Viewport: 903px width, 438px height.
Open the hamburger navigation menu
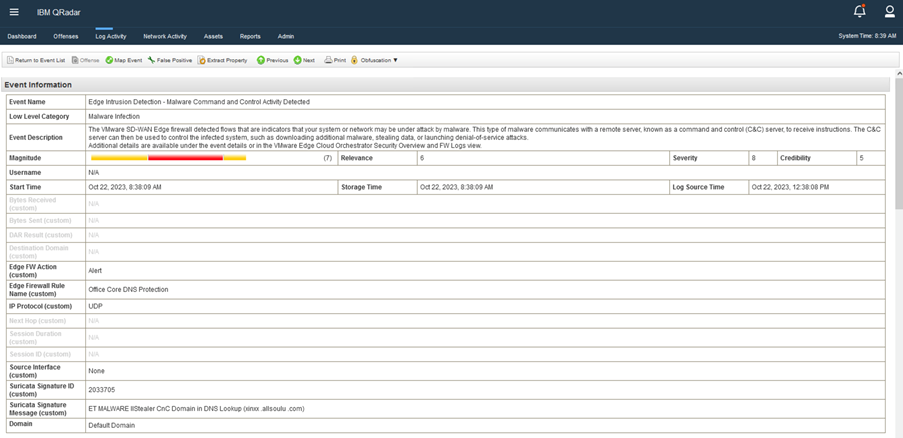point(14,12)
